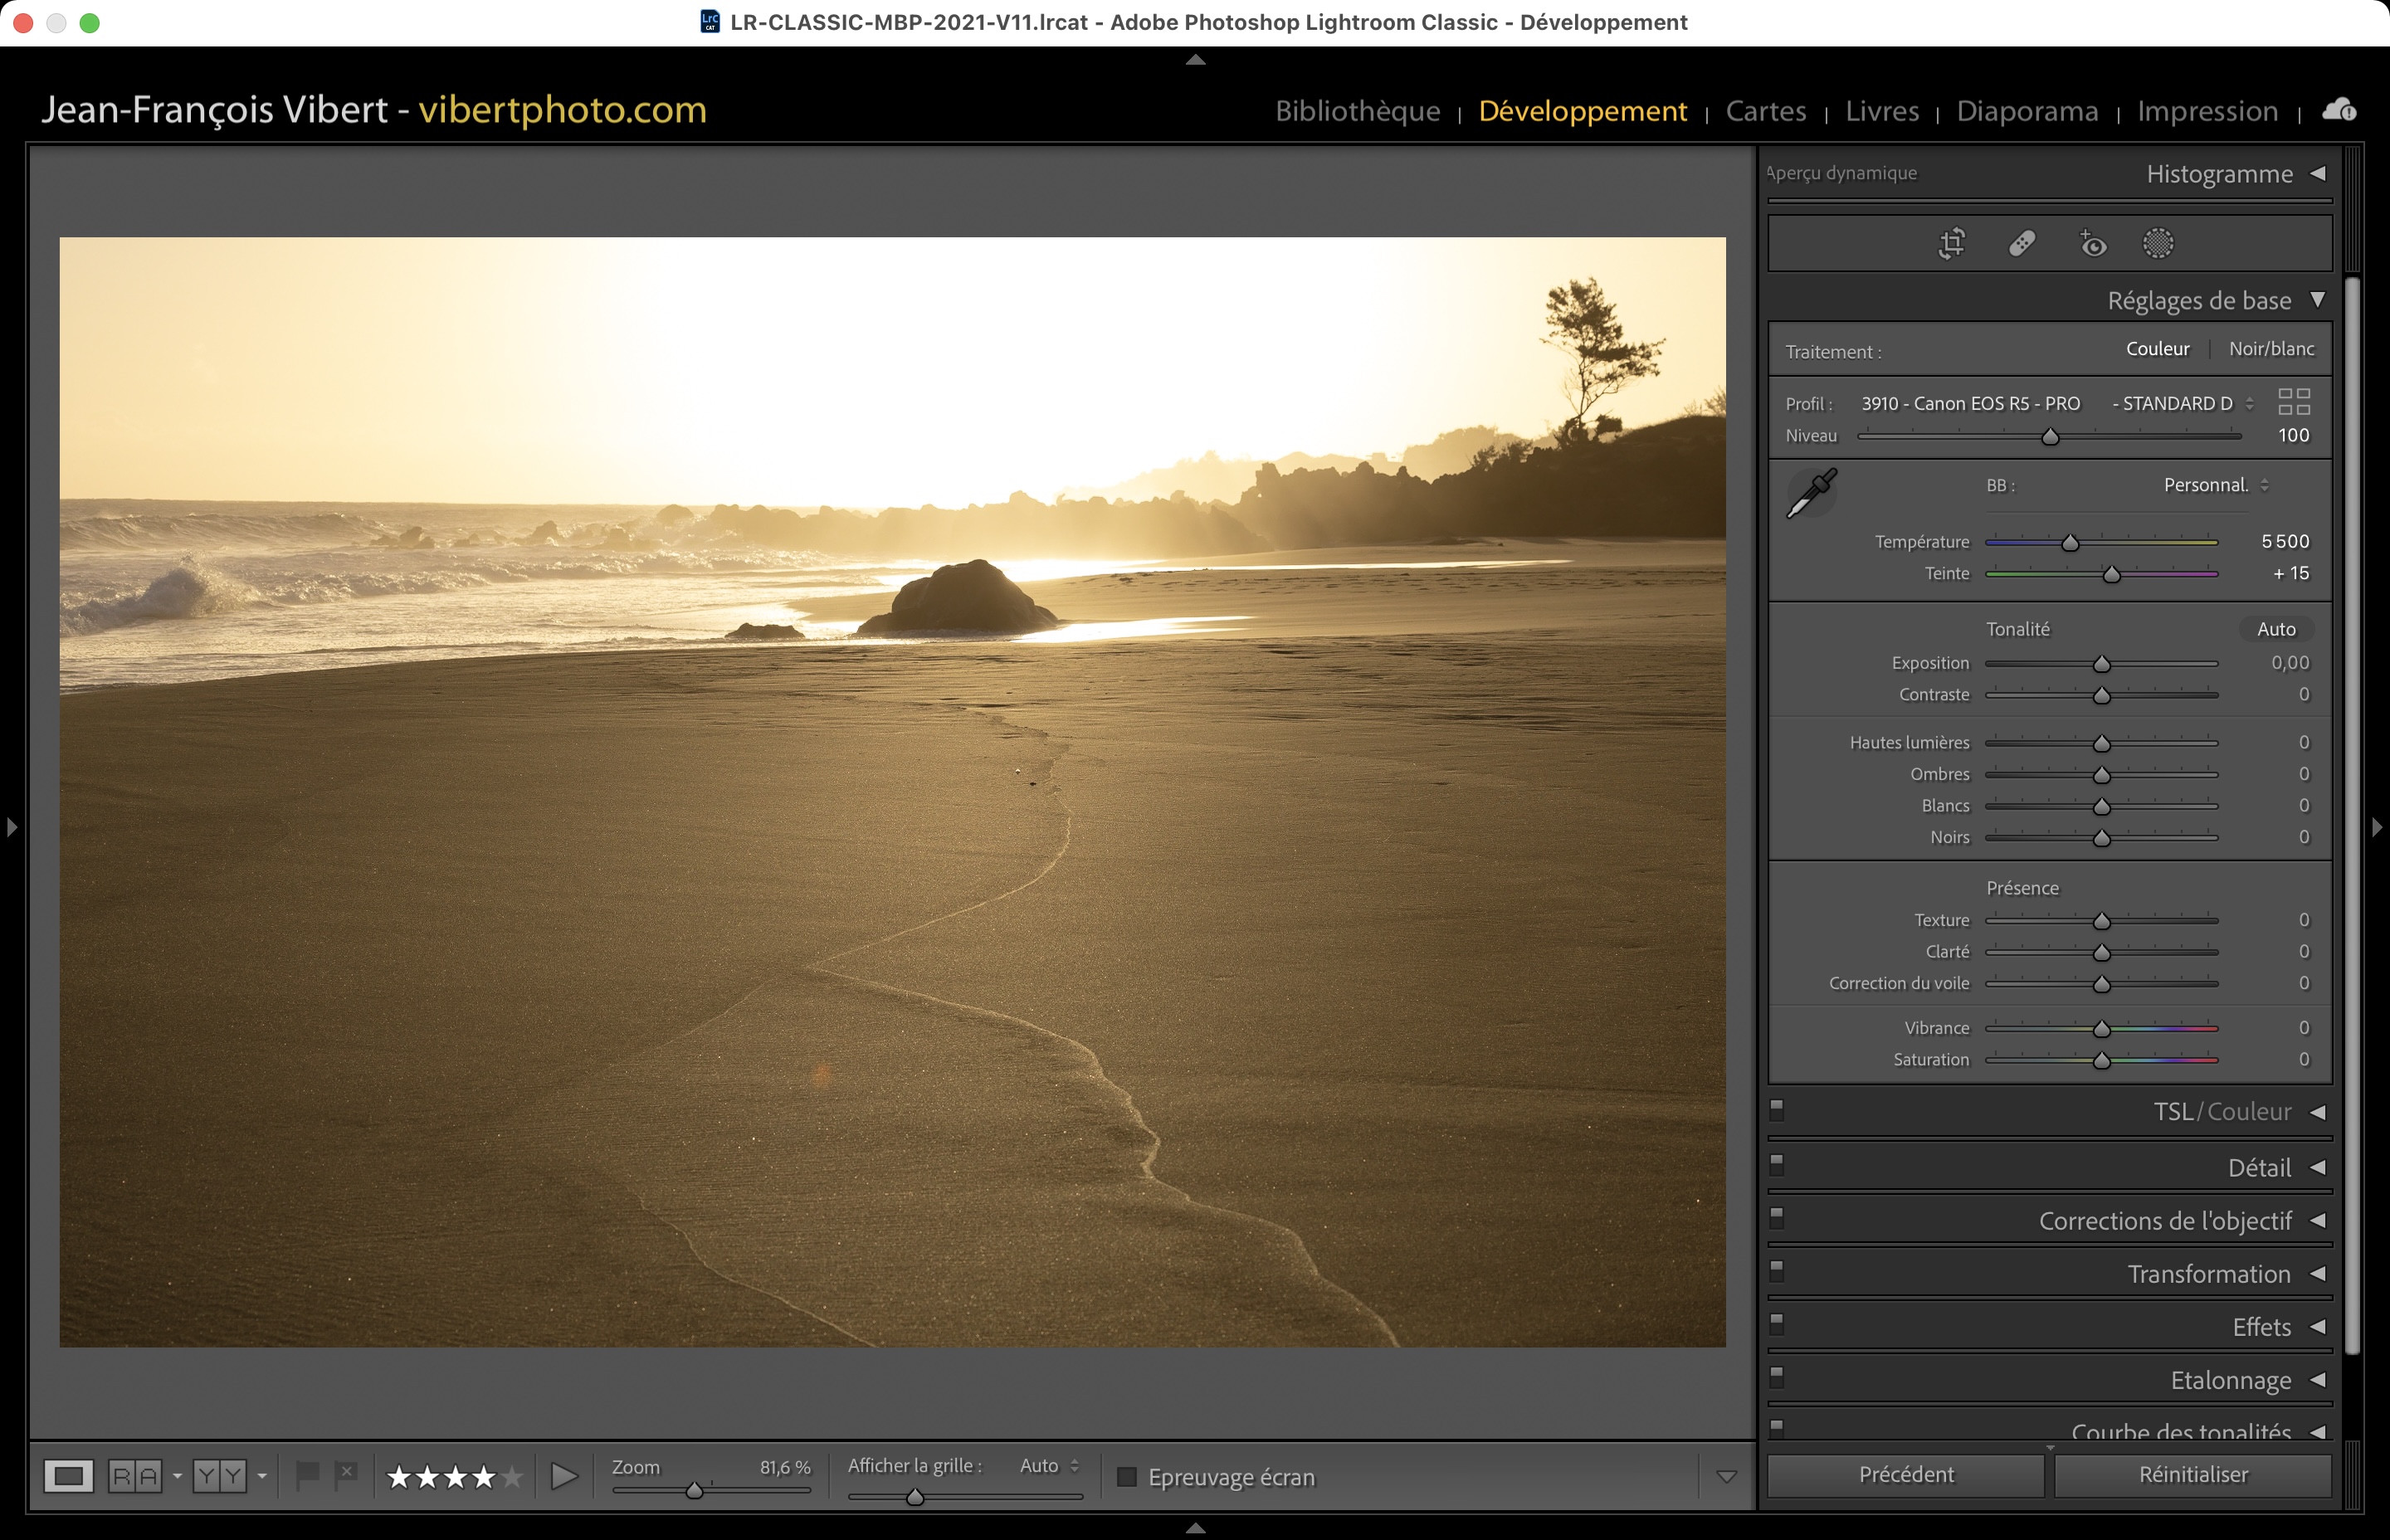Screen dimensions: 2390x1540
Task: Select the crop overlay tool
Action: [1951, 243]
